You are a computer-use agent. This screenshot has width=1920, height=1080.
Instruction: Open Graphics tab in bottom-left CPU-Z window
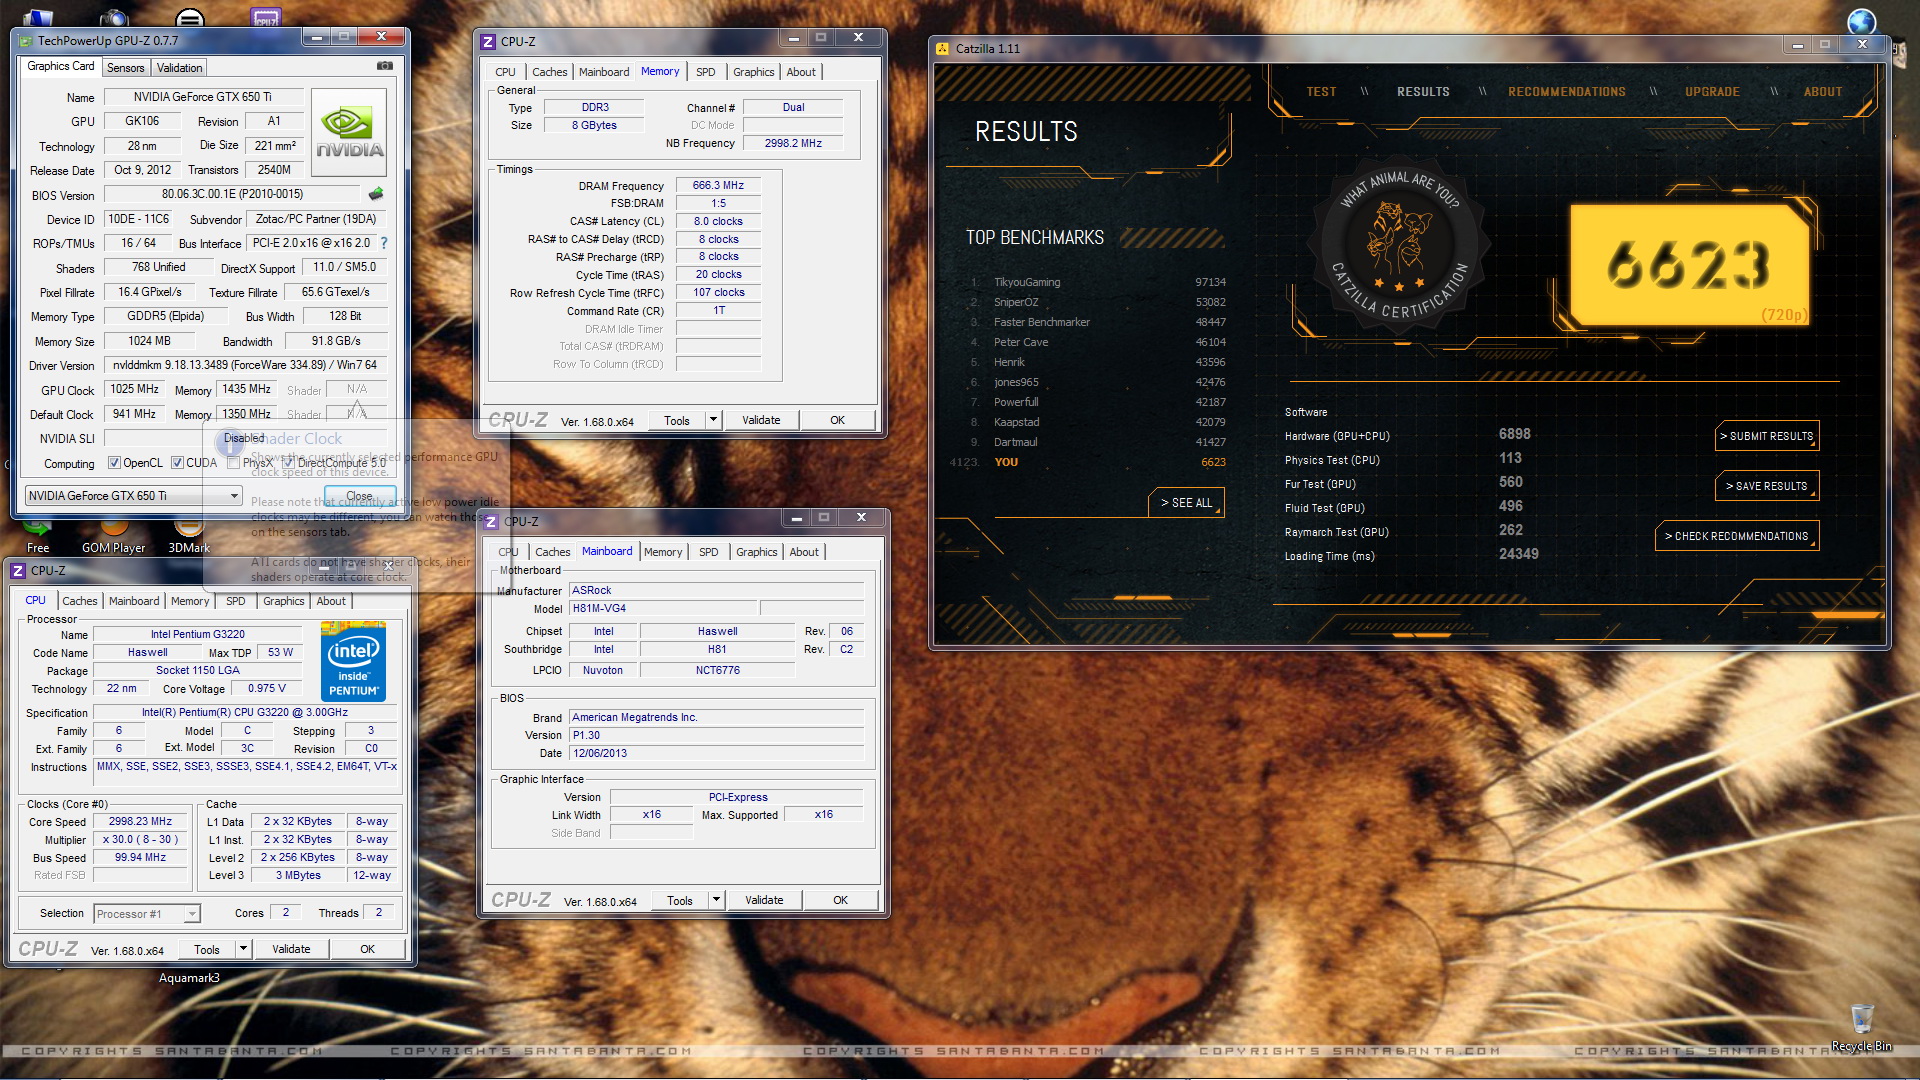(284, 601)
